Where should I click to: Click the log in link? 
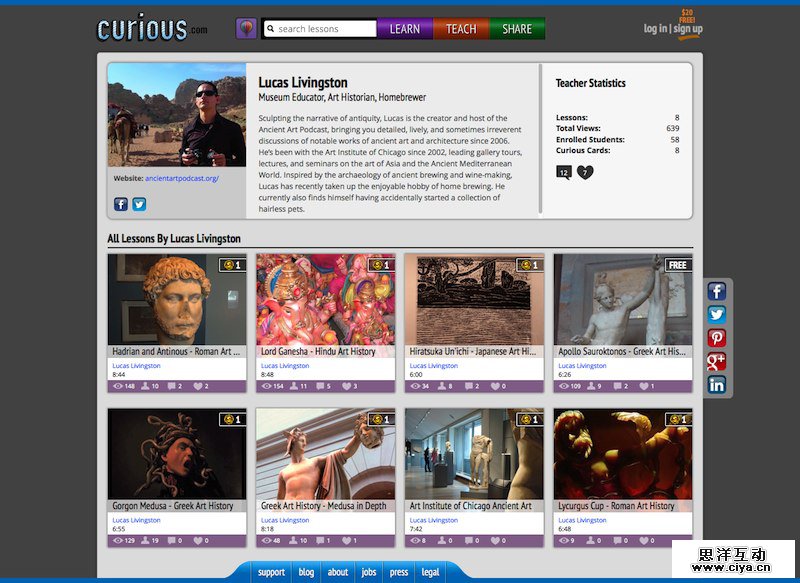coord(655,29)
